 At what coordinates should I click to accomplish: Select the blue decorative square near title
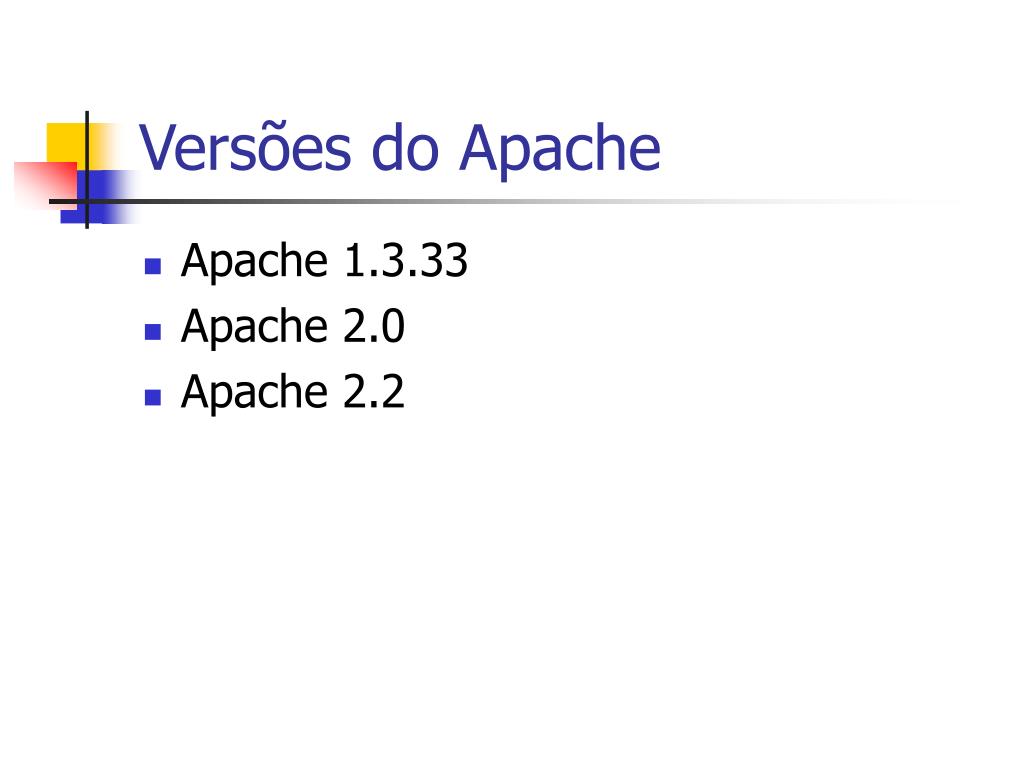click(99, 197)
